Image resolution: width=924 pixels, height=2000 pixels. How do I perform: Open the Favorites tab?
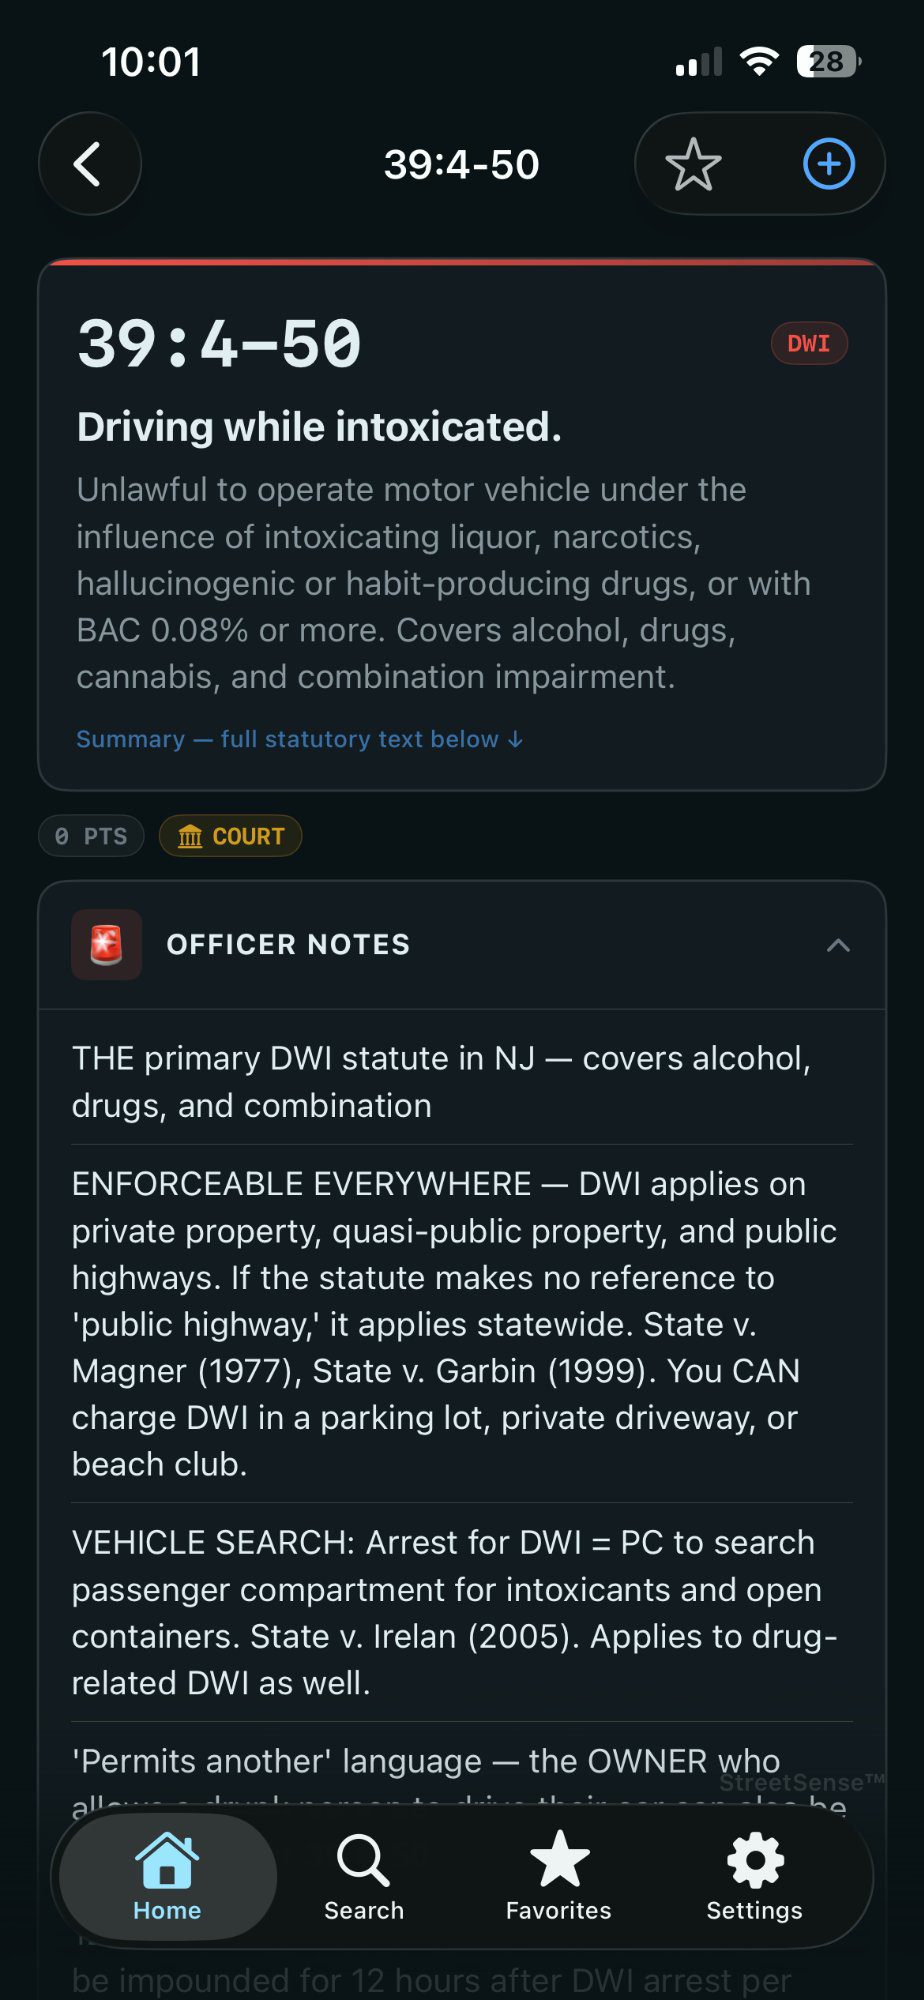pyautogui.click(x=558, y=1877)
